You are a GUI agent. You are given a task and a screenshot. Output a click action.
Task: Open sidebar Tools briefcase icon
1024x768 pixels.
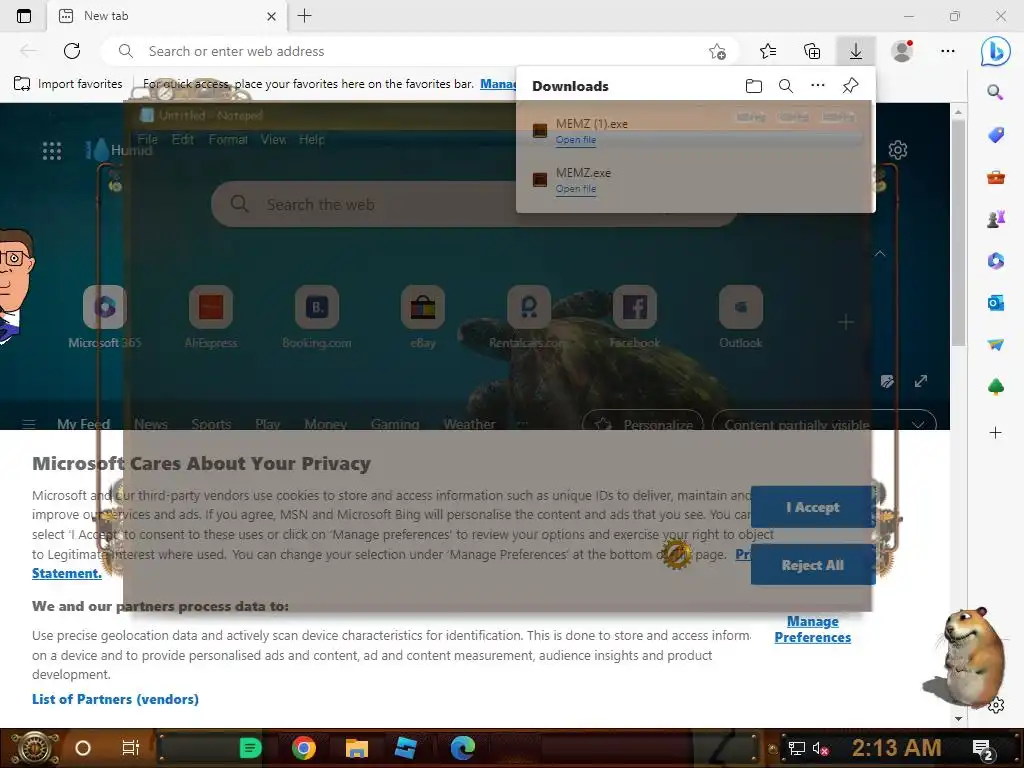995,177
